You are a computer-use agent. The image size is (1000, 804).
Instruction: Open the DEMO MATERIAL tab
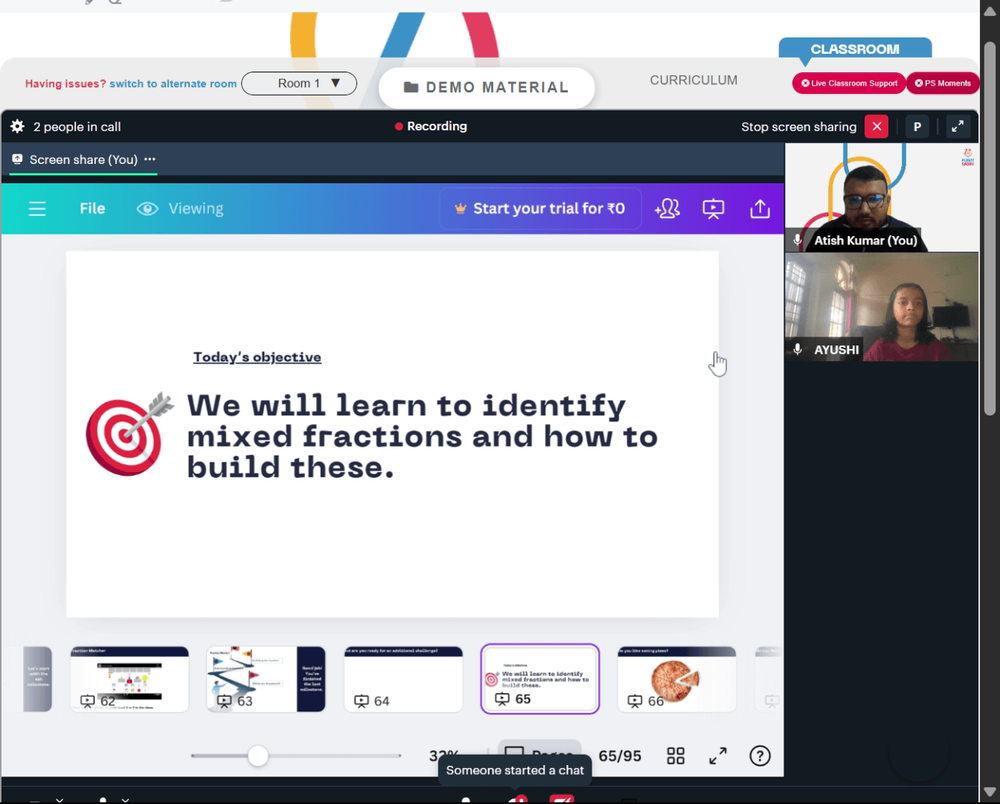coord(487,87)
